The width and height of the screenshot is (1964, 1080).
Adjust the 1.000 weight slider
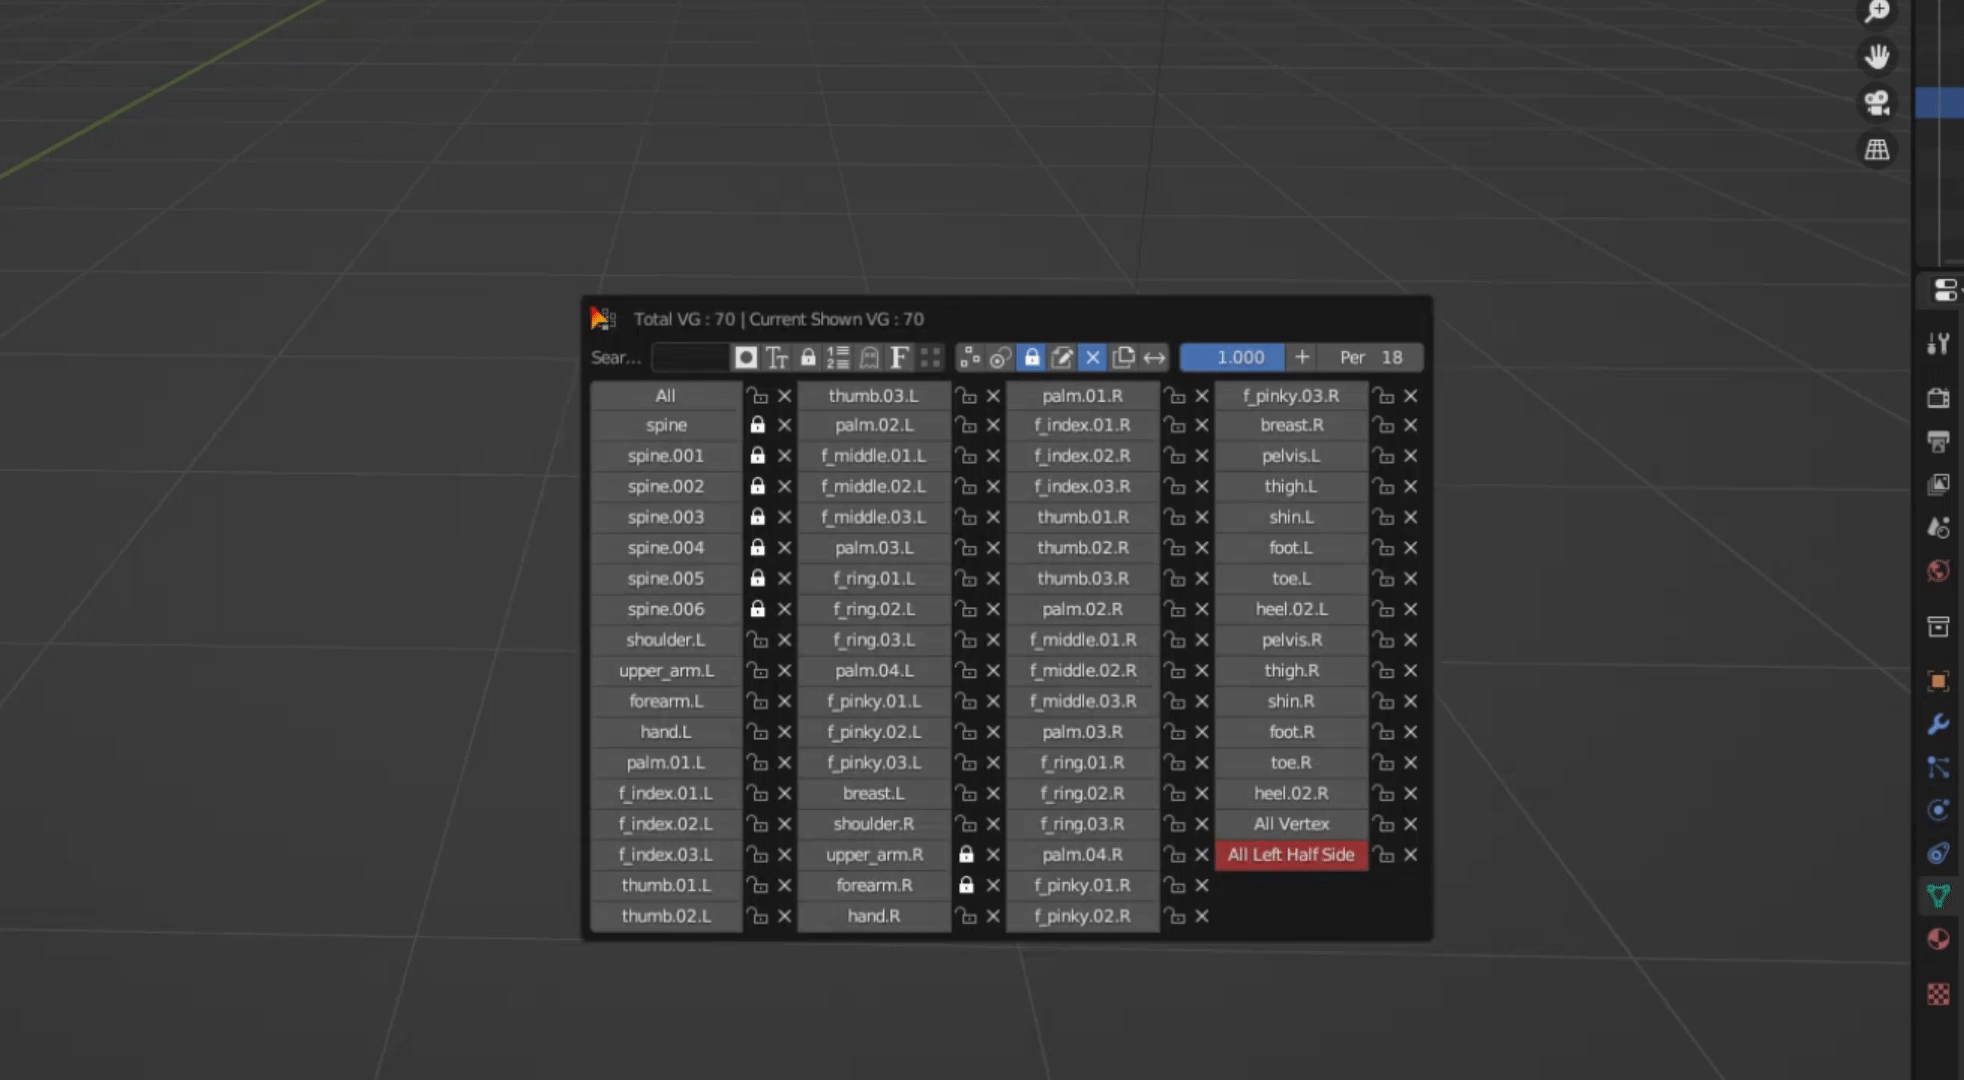[1232, 357]
